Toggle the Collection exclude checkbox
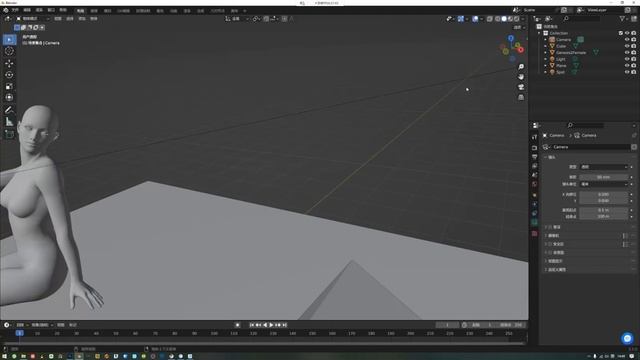This screenshot has height=360, width=640. point(620,33)
